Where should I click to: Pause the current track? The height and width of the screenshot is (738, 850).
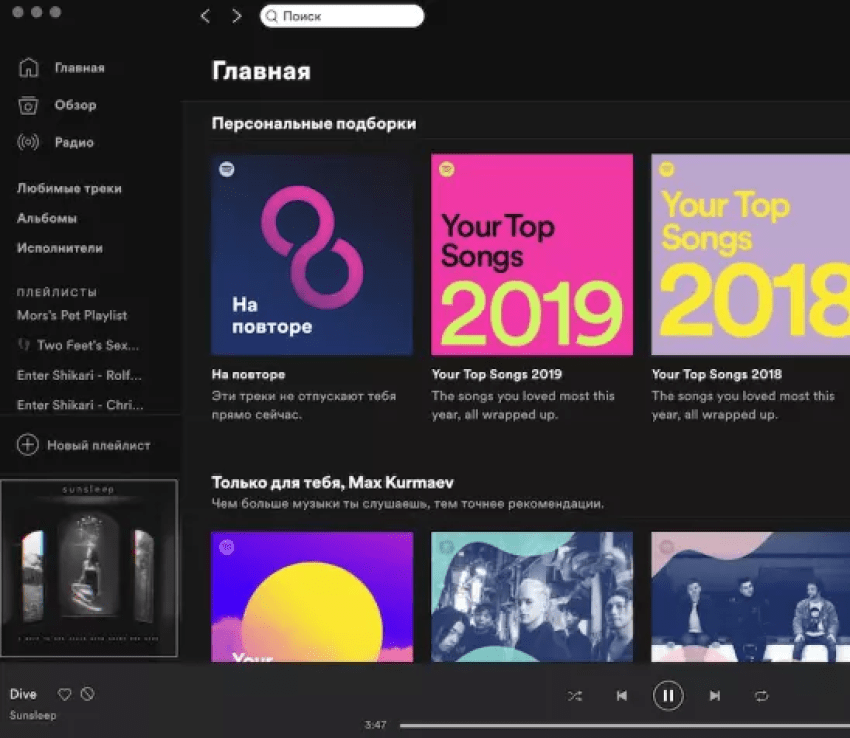(x=668, y=696)
